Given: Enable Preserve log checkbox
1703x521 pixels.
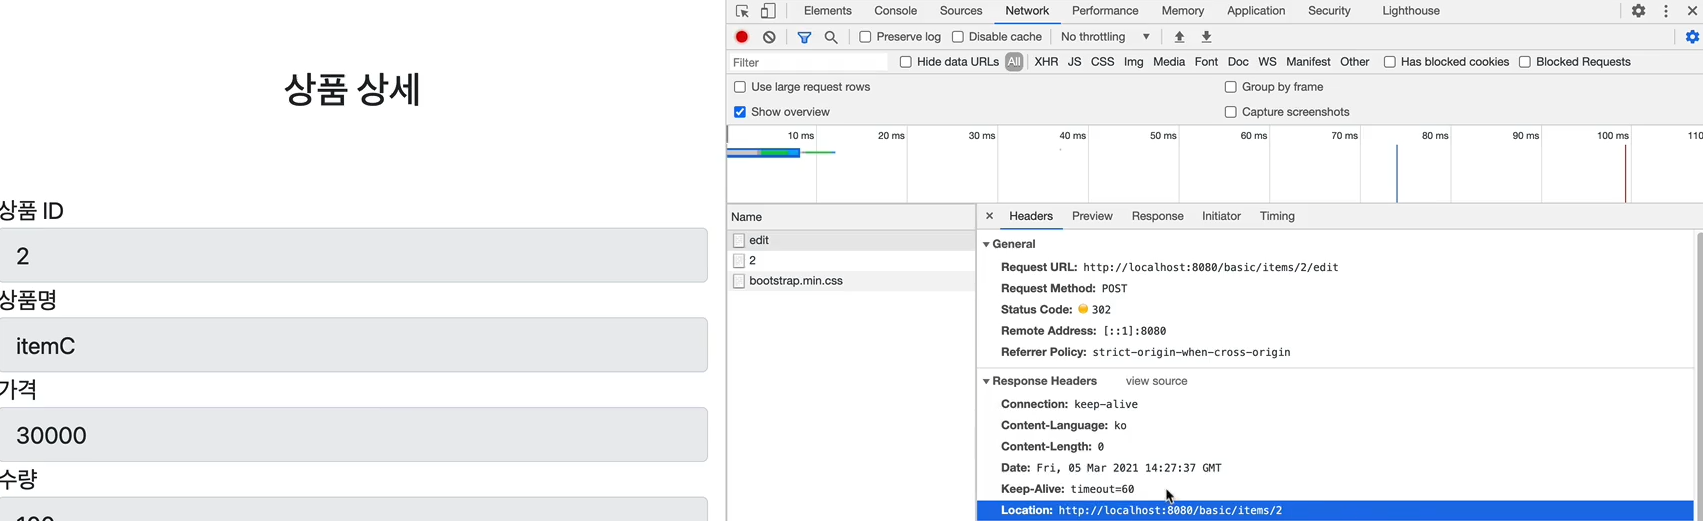Looking at the screenshot, I should [866, 37].
